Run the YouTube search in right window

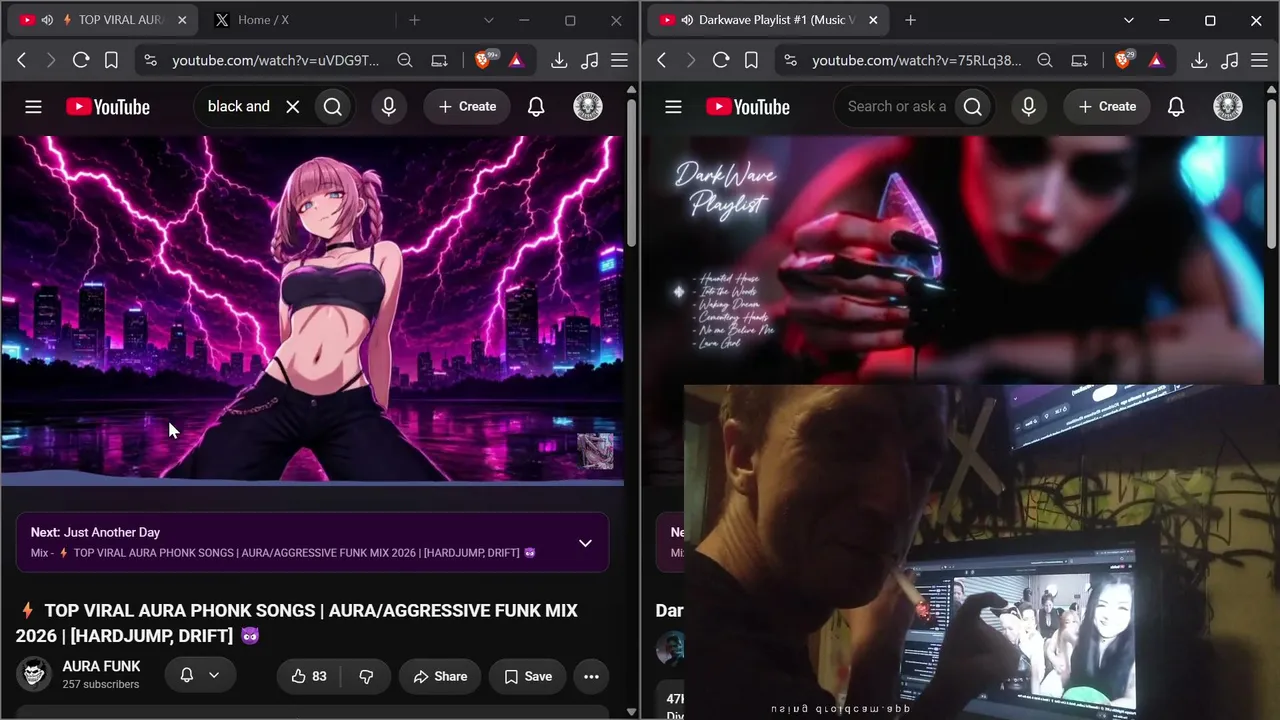coord(973,107)
